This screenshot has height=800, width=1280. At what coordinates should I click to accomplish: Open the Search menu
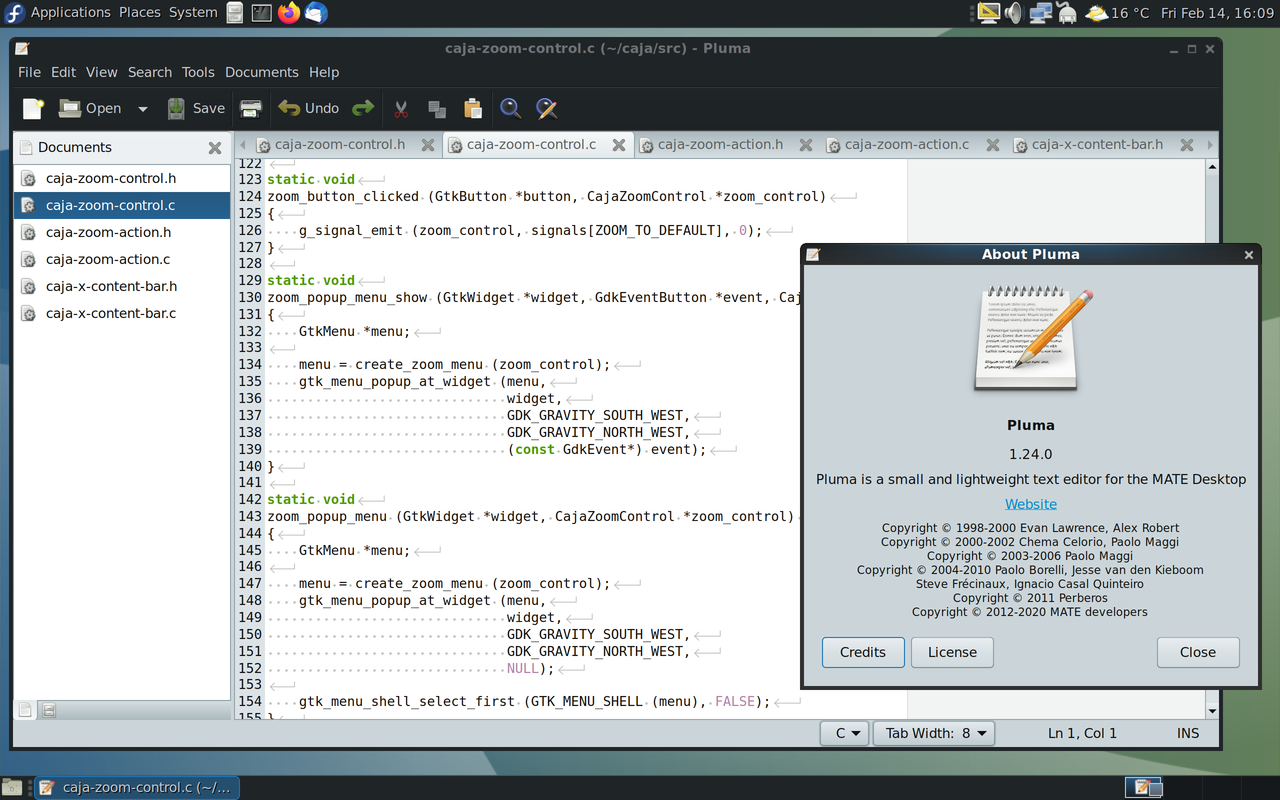coord(150,72)
